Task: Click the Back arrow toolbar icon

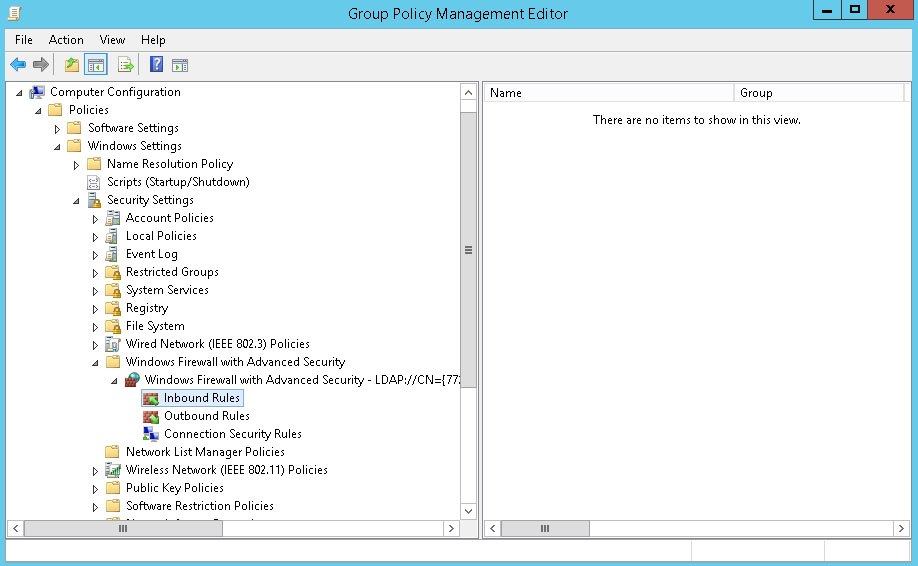Action: pos(18,65)
